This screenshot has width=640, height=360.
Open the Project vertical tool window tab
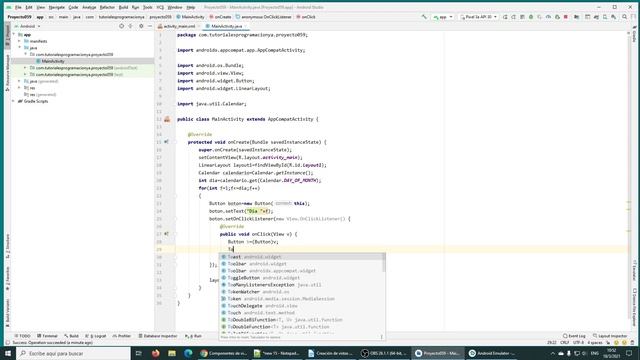7,37
